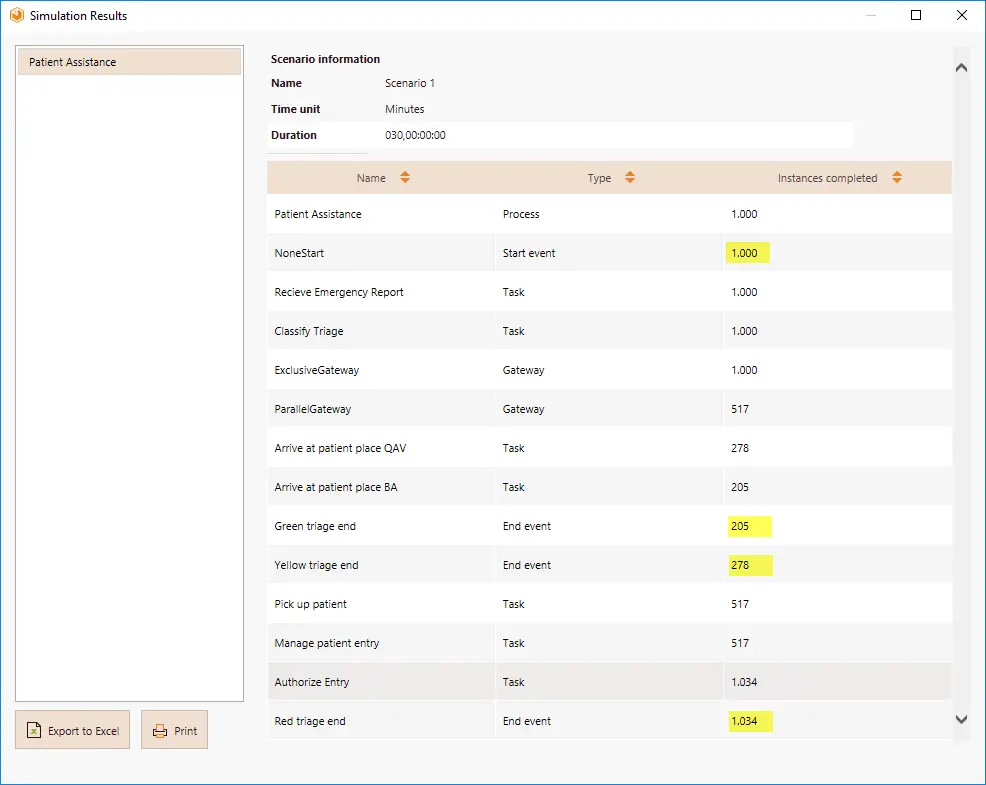
Task: Click Process type cell of Patient Assistance
Action: [521, 214]
